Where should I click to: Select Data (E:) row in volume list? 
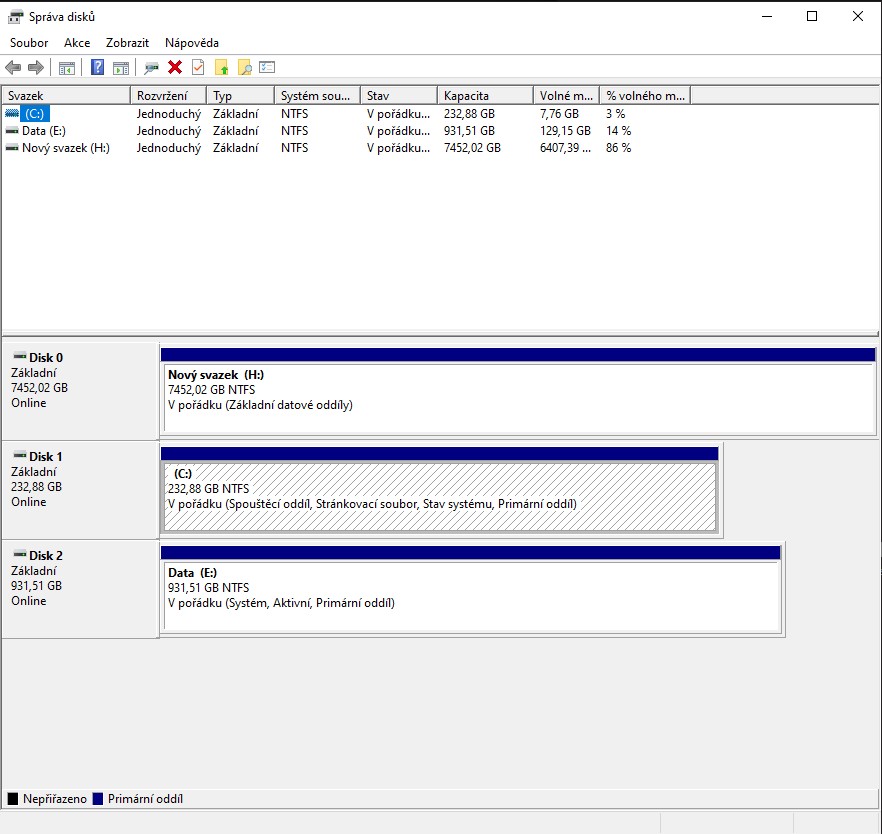point(44,131)
